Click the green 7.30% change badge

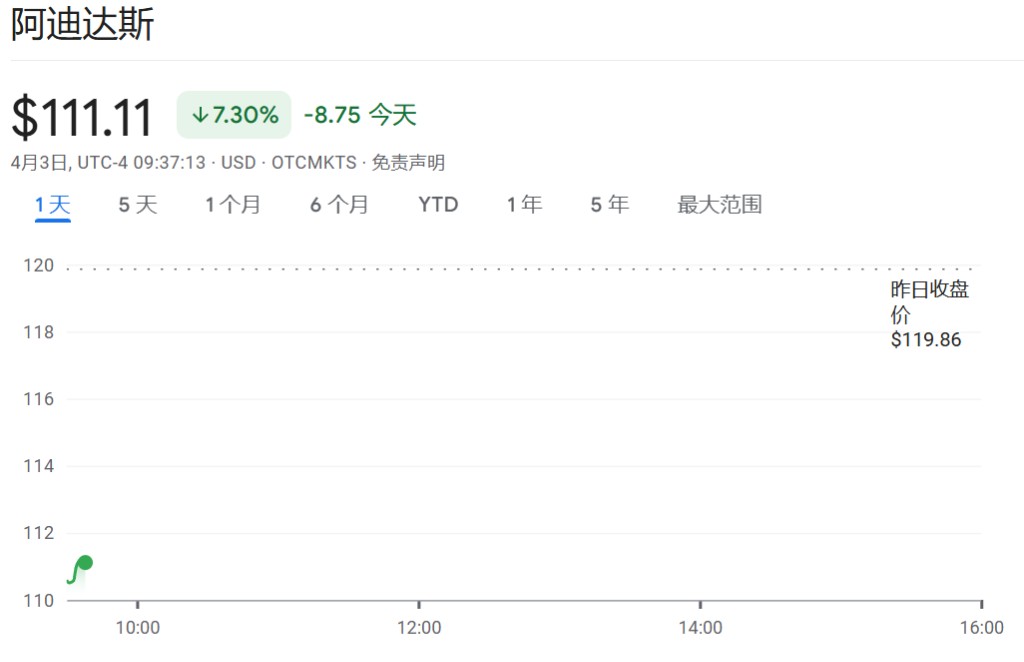(234, 115)
